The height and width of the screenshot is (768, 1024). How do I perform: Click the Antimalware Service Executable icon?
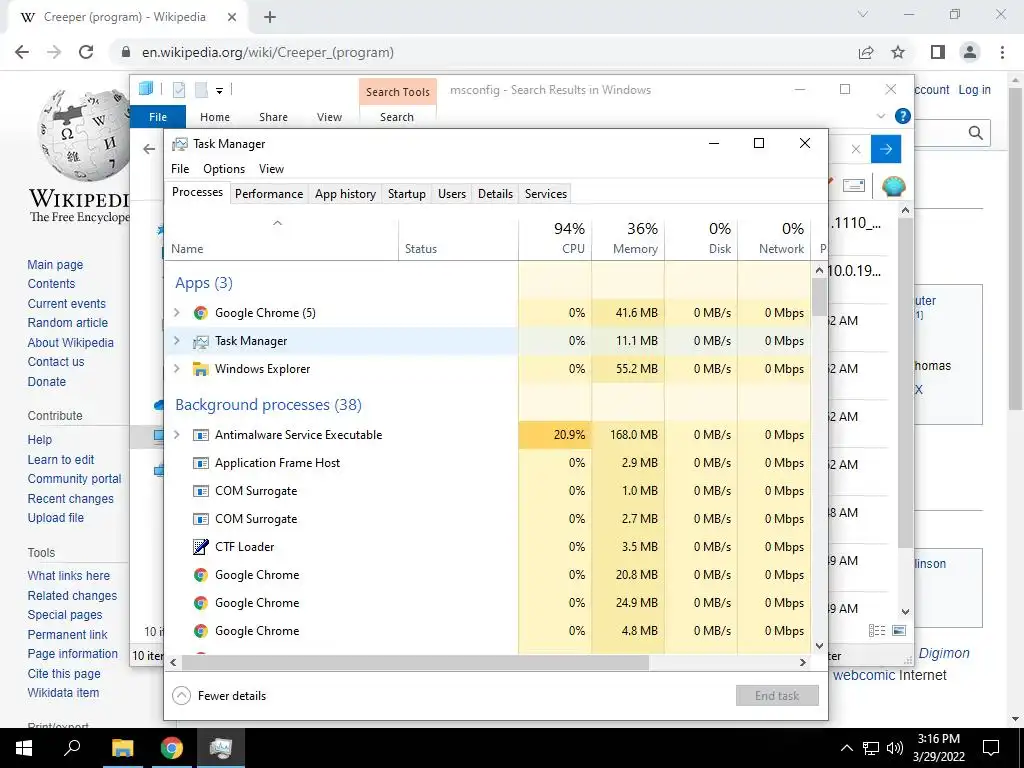[x=200, y=435]
